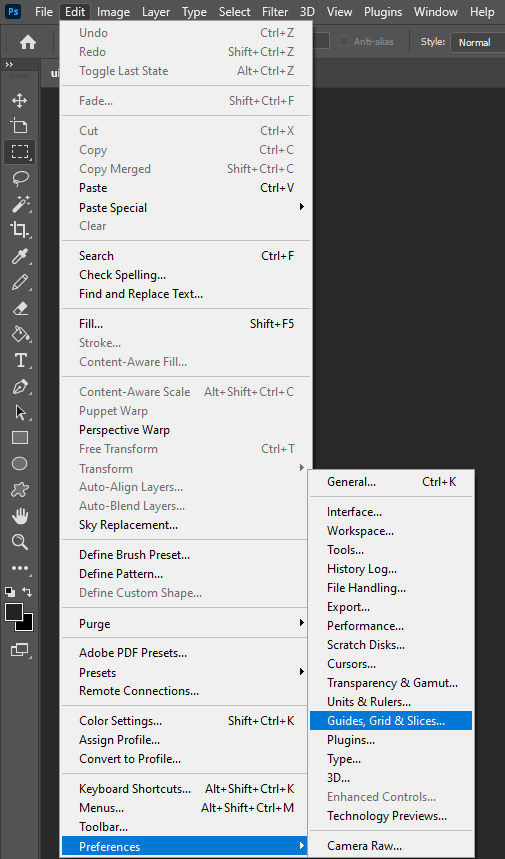Choose Sky Replacement
This screenshot has height=859, width=505.
(x=186, y=525)
